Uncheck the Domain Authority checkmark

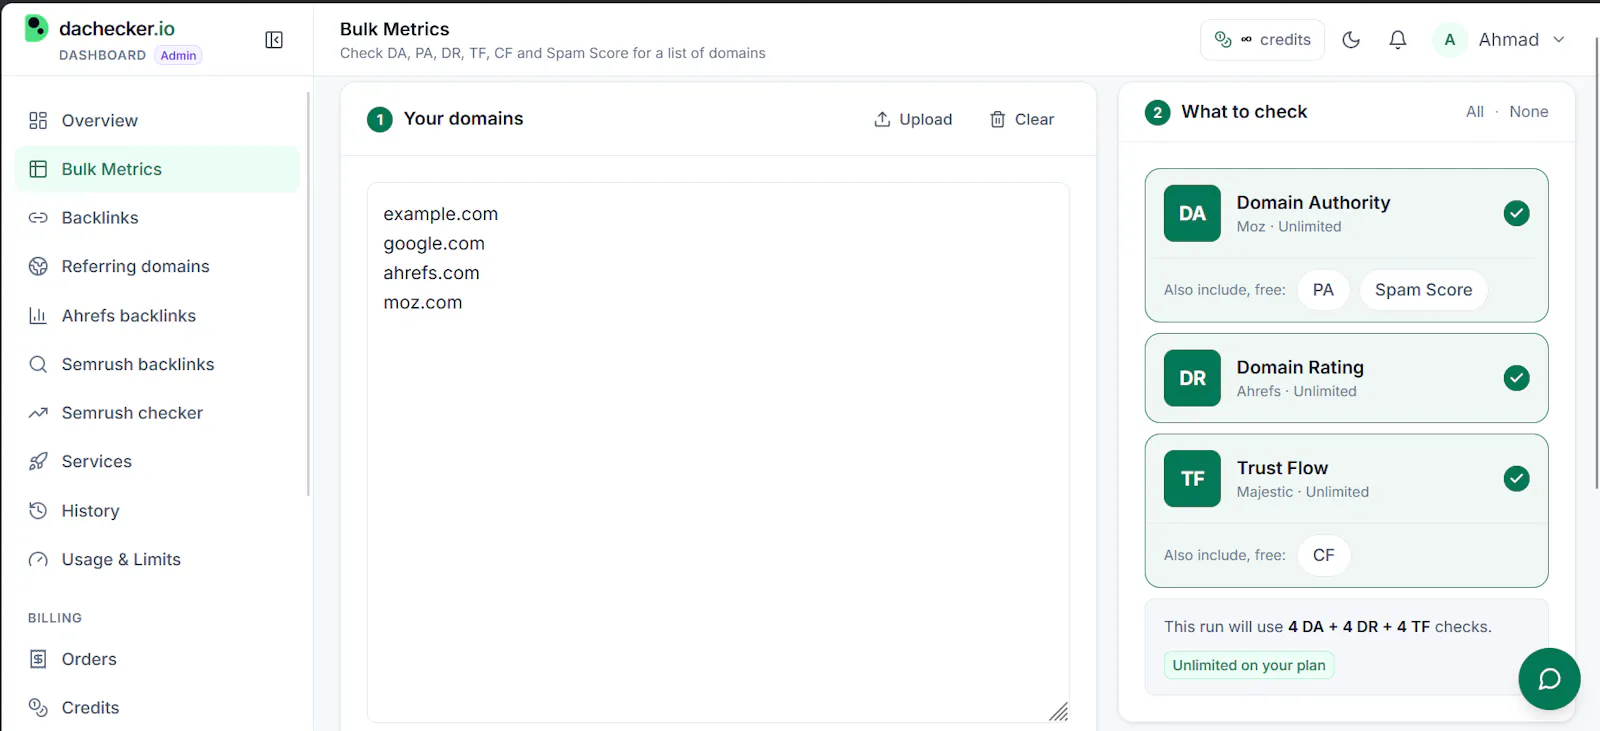[x=1516, y=213]
